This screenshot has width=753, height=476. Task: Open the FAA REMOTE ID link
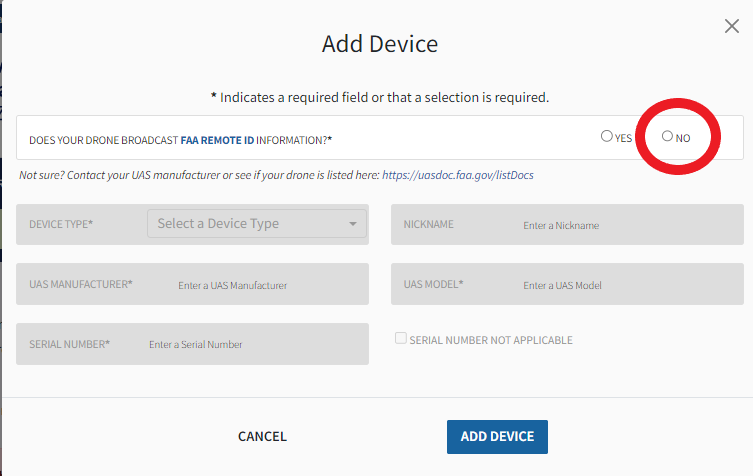click(217, 140)
